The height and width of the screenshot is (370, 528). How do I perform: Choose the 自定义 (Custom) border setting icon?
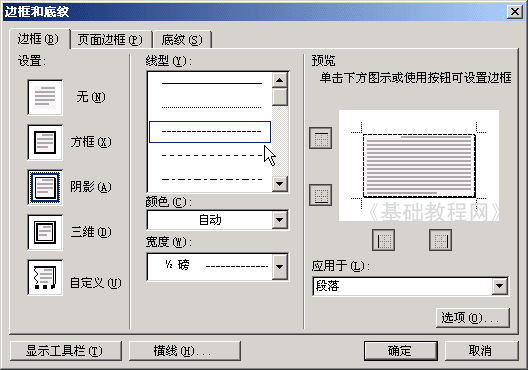(45, 277)
